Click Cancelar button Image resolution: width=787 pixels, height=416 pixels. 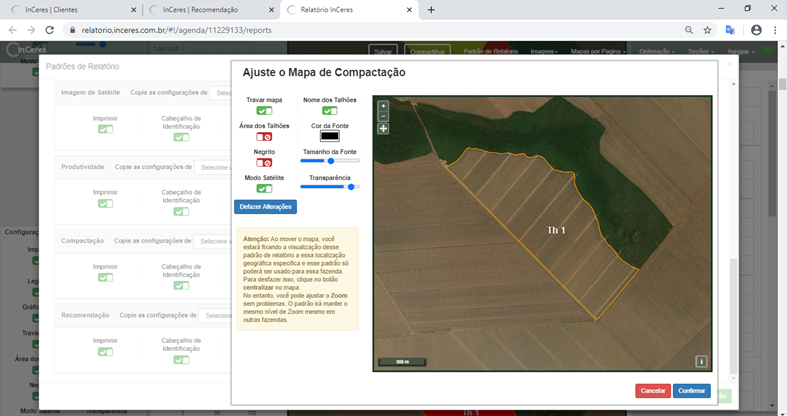pyautogui.click(x=652, y=390)
